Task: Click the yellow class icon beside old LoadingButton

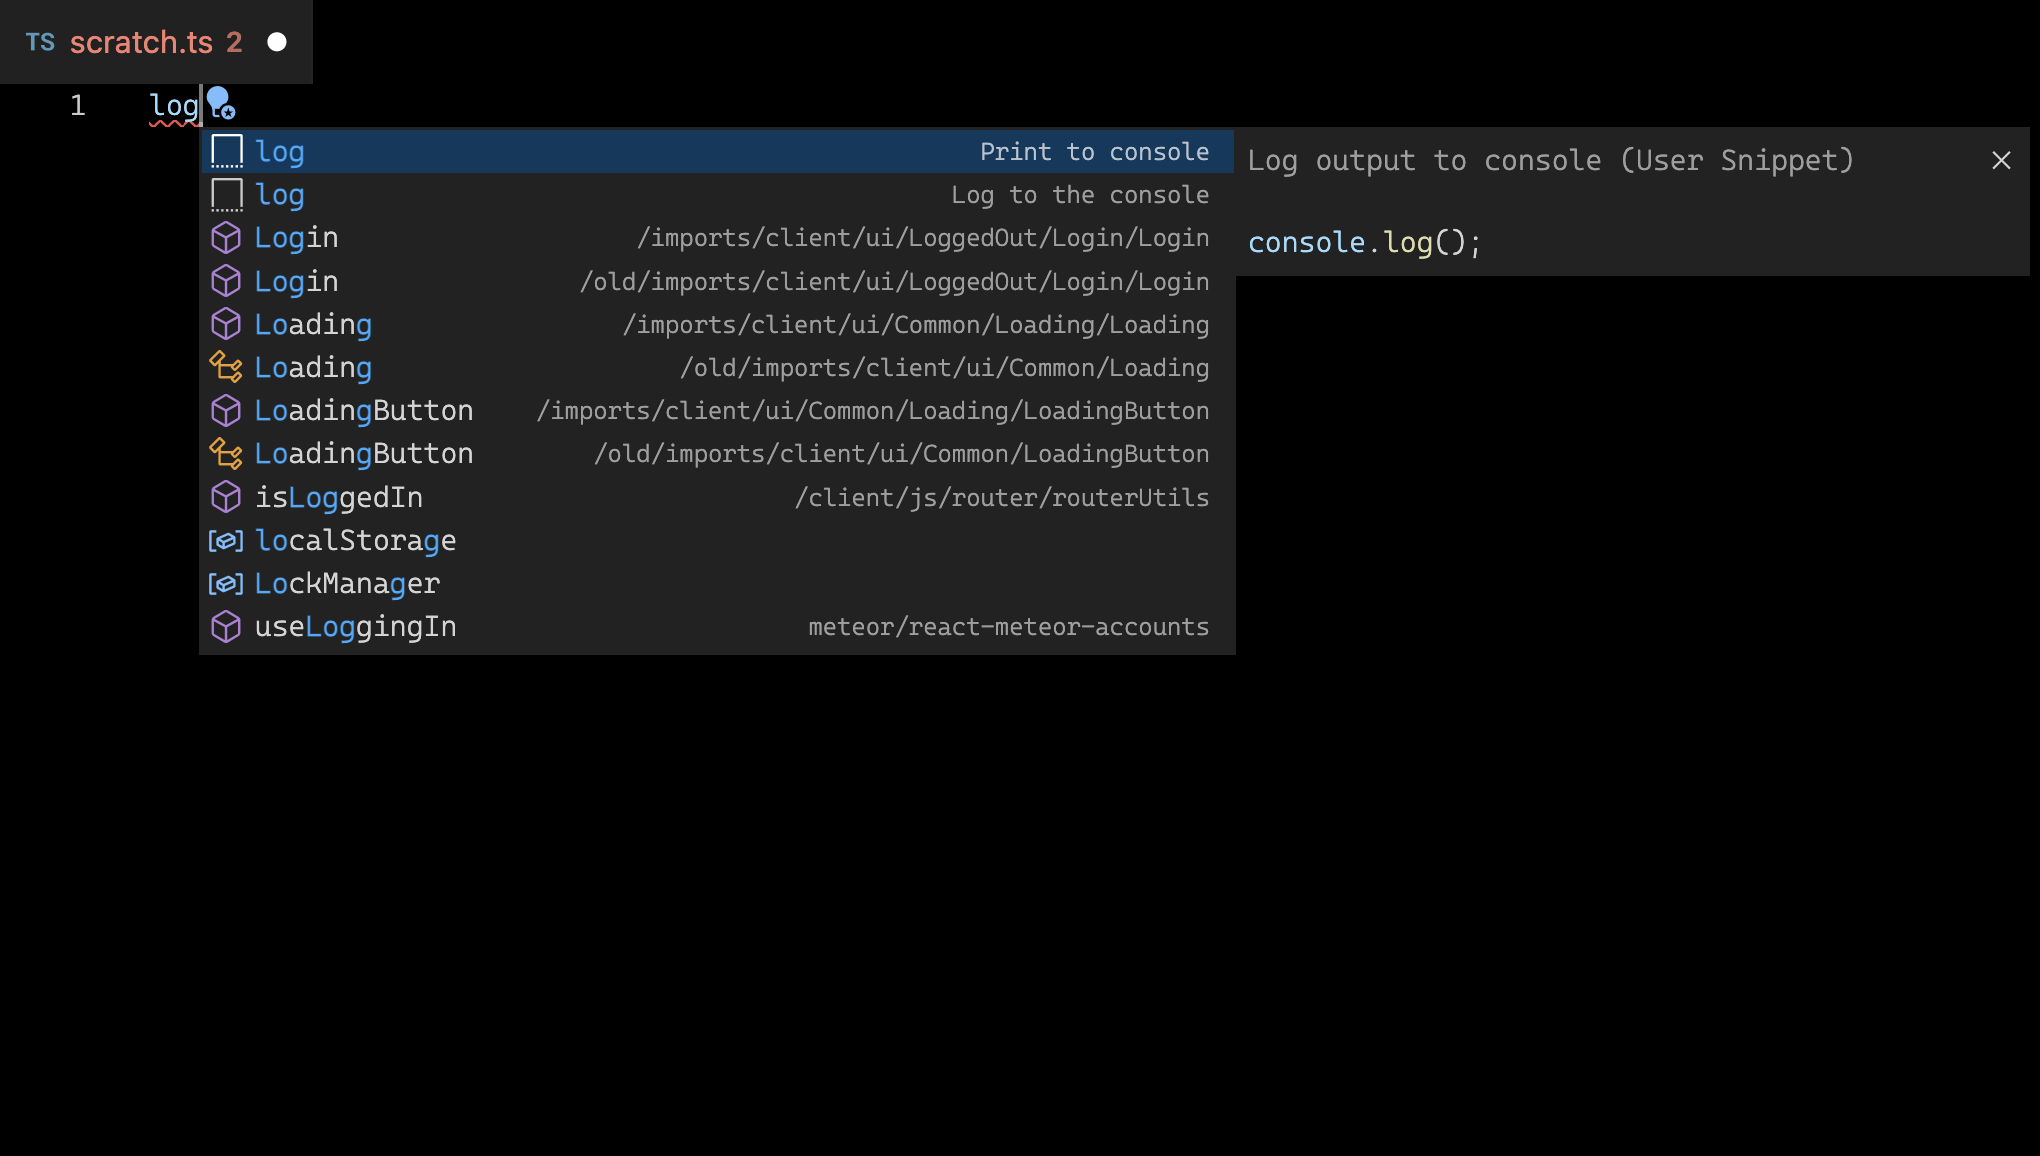Action: click(226, 453)
